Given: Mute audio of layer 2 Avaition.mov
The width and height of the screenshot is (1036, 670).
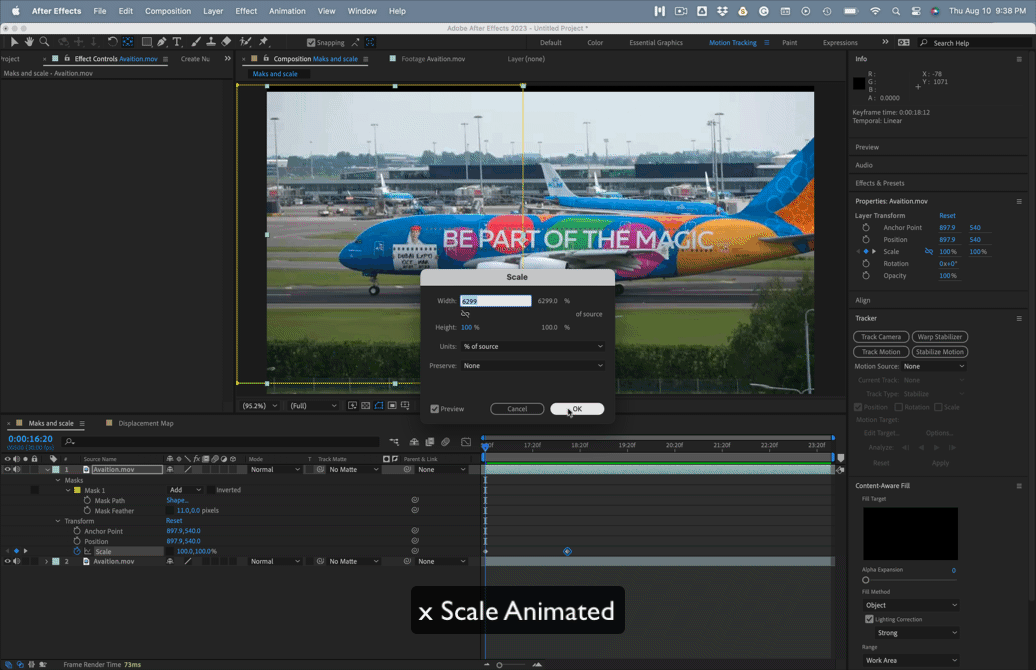Looking at the screenshot, I should point(17,562).
